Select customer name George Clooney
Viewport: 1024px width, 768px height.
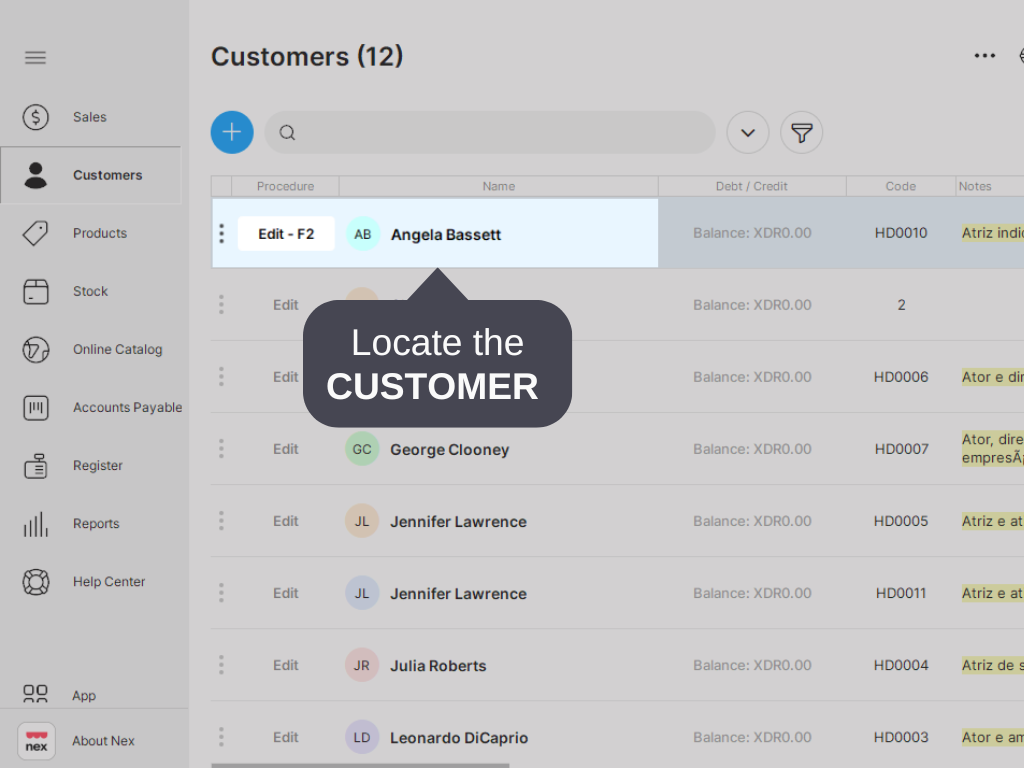[449, 449]
